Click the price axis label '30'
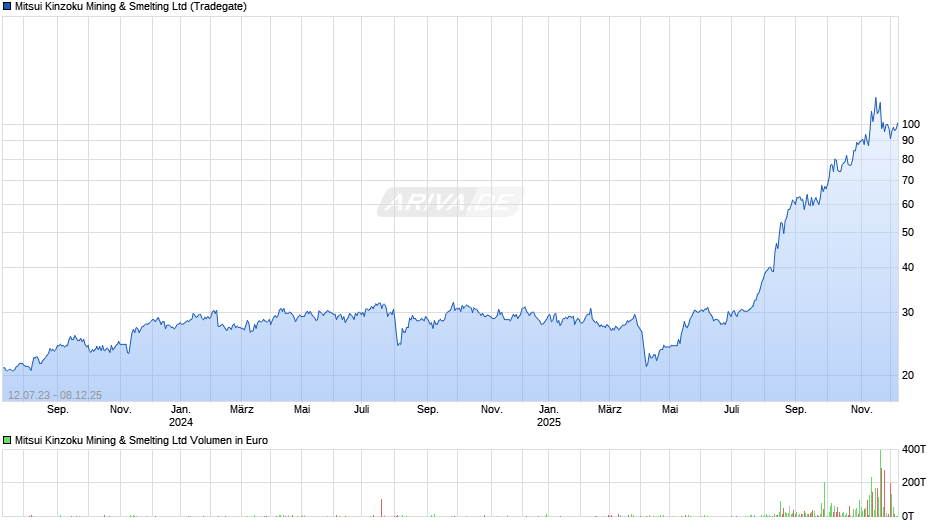The height and width of the screenshot is (526, 940). pos(908,312)
